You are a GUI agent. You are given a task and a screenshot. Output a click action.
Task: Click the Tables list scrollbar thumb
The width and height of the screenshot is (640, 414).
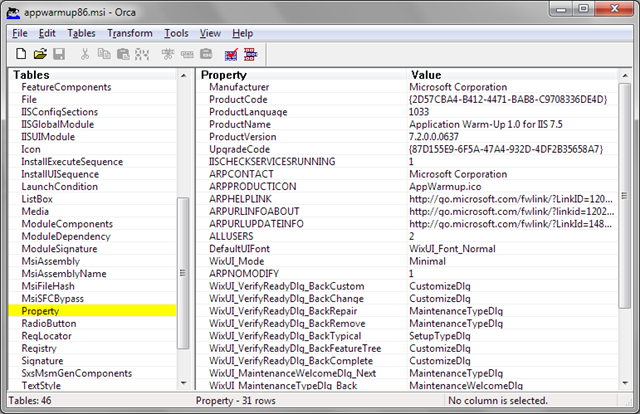click(x=183, y=273)
